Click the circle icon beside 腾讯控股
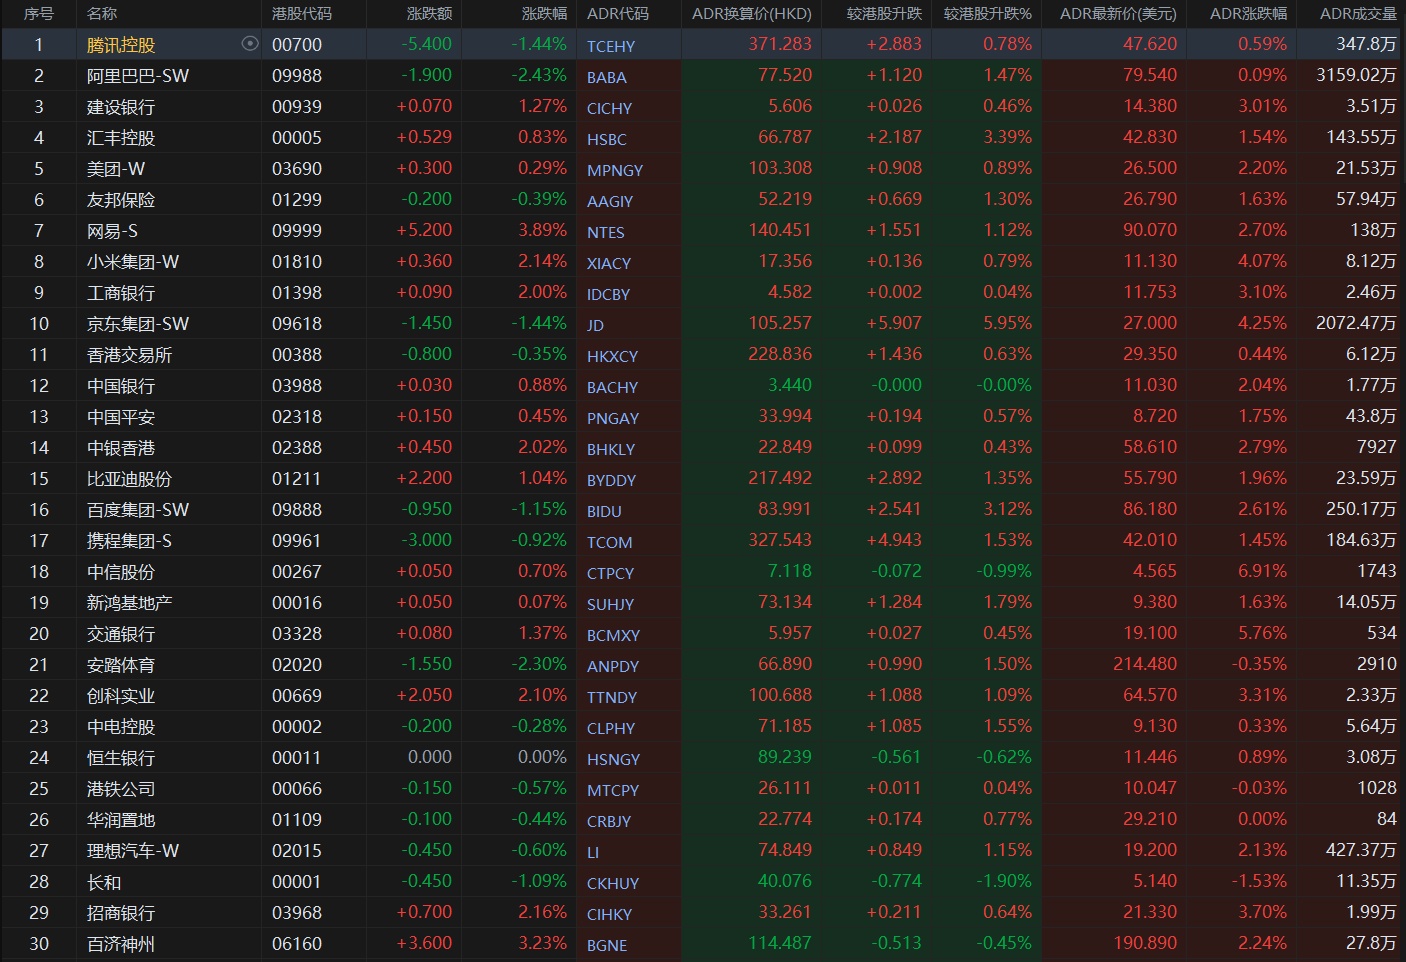Viewport: 1406px width, 962px height. point(250,44)
